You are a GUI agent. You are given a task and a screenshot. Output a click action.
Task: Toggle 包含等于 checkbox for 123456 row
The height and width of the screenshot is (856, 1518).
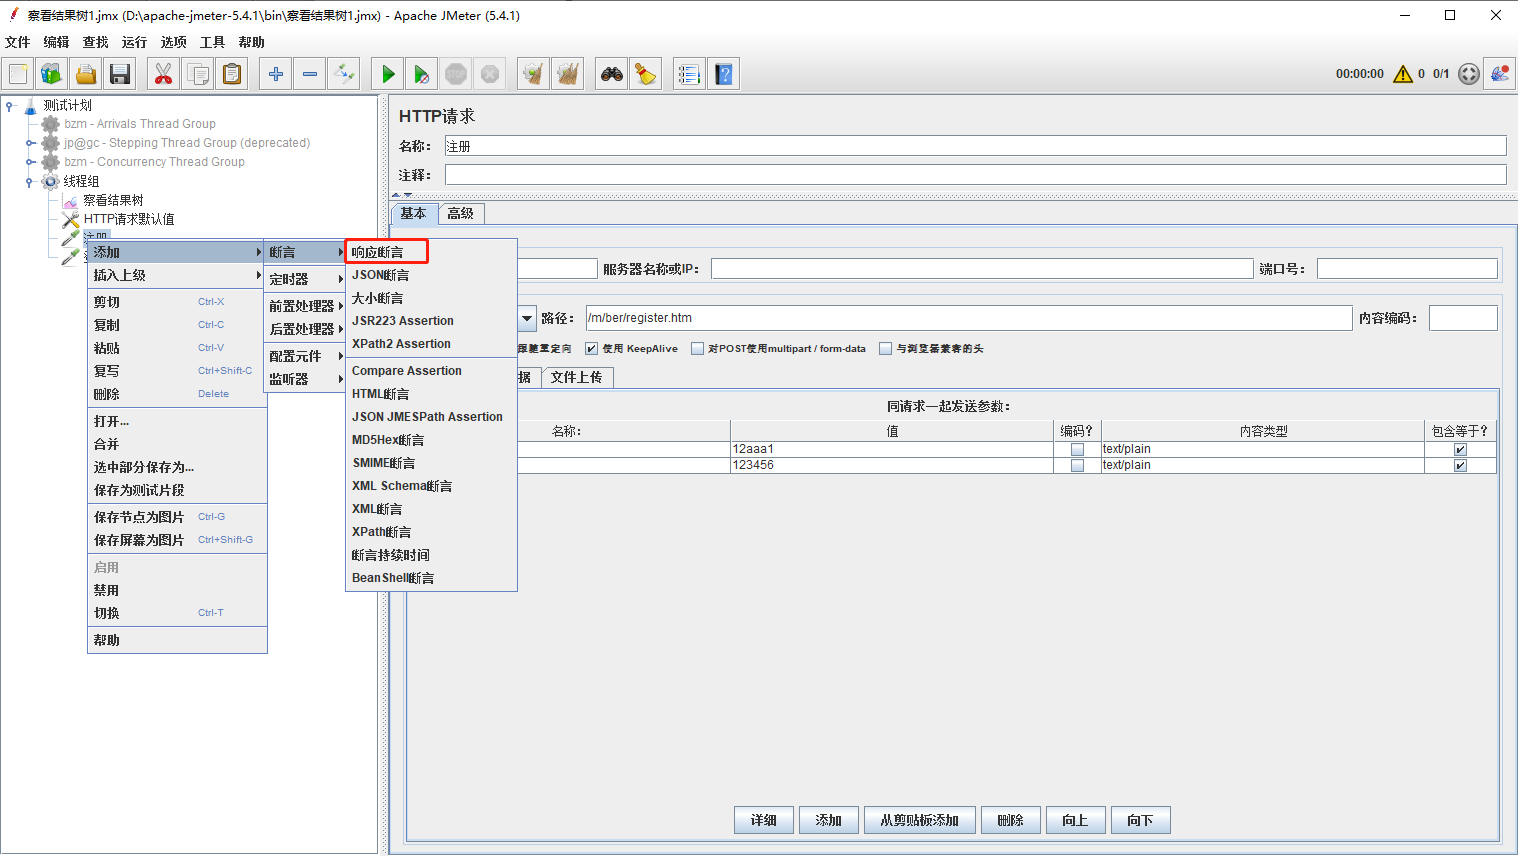pos(1460,466)
